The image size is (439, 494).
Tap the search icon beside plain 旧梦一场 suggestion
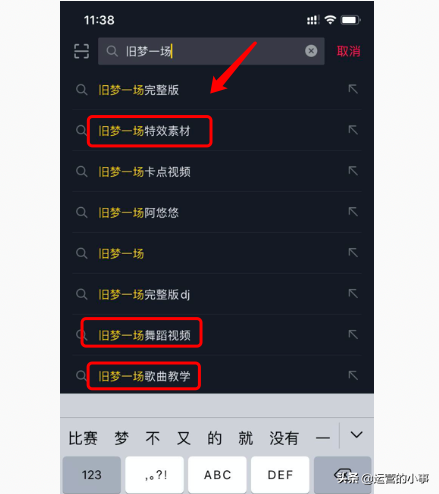(x=81, y=253)
